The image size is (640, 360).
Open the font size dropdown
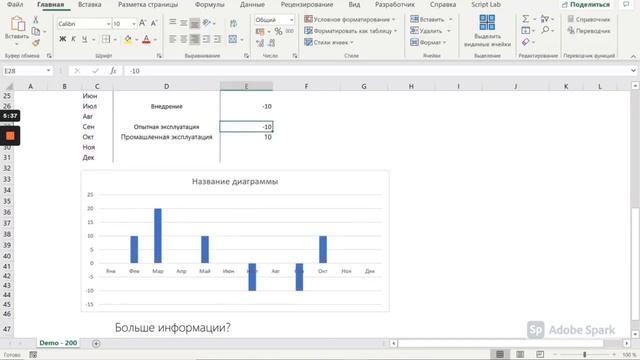click(x=133, y=24)
